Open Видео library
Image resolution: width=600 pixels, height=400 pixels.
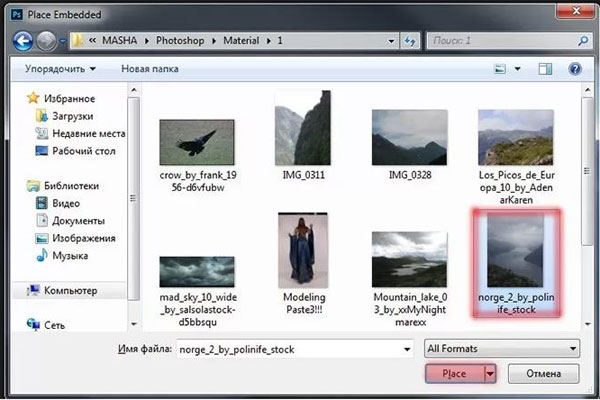pyautogui.click(x=66, y=203)
